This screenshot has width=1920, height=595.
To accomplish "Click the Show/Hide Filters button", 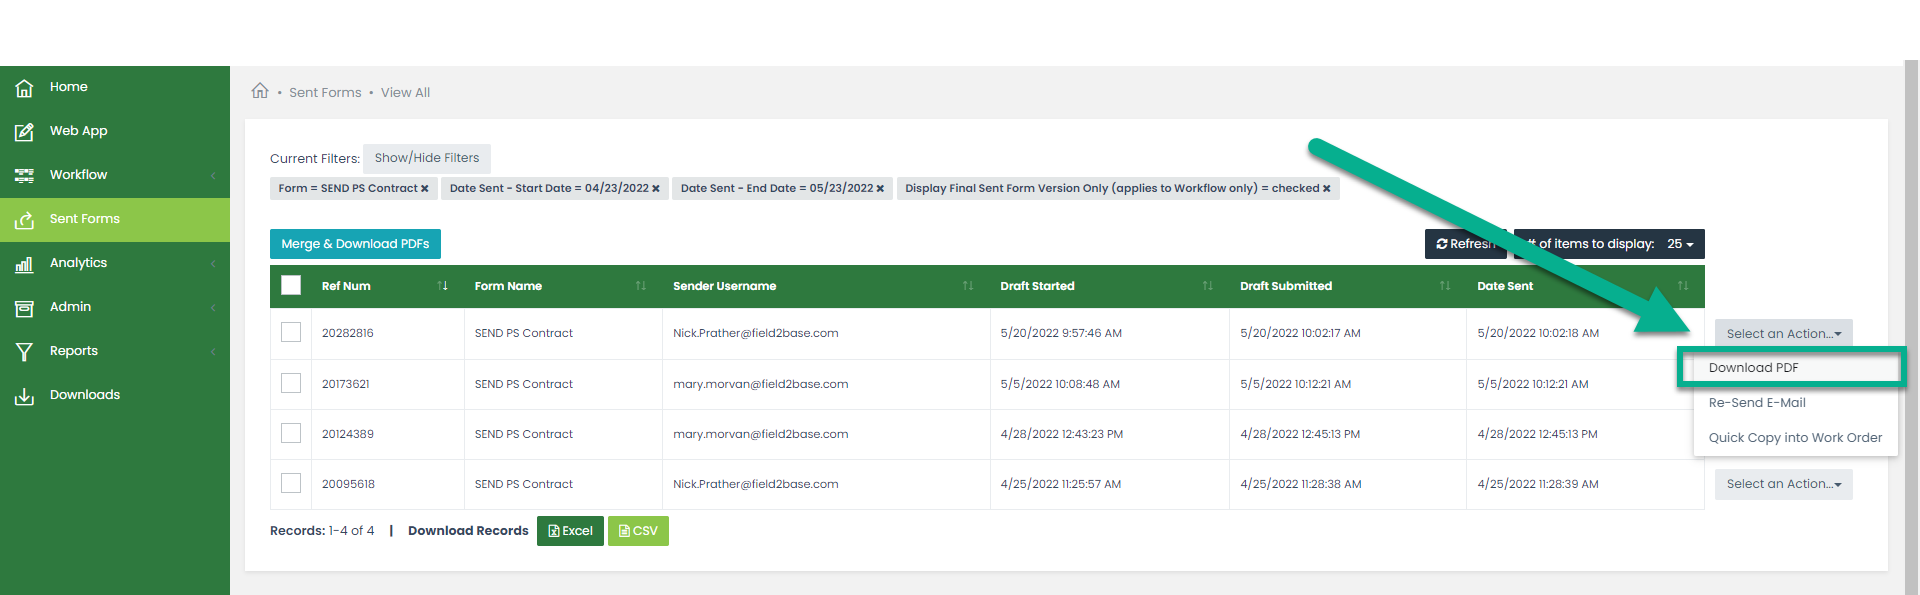I will pyautogui.click(x=427, y=158).
